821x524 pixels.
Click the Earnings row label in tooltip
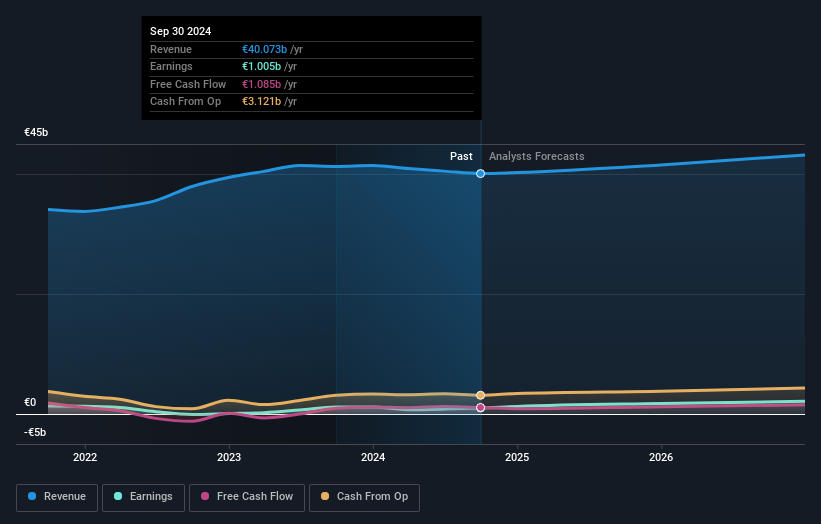(171, 66)
